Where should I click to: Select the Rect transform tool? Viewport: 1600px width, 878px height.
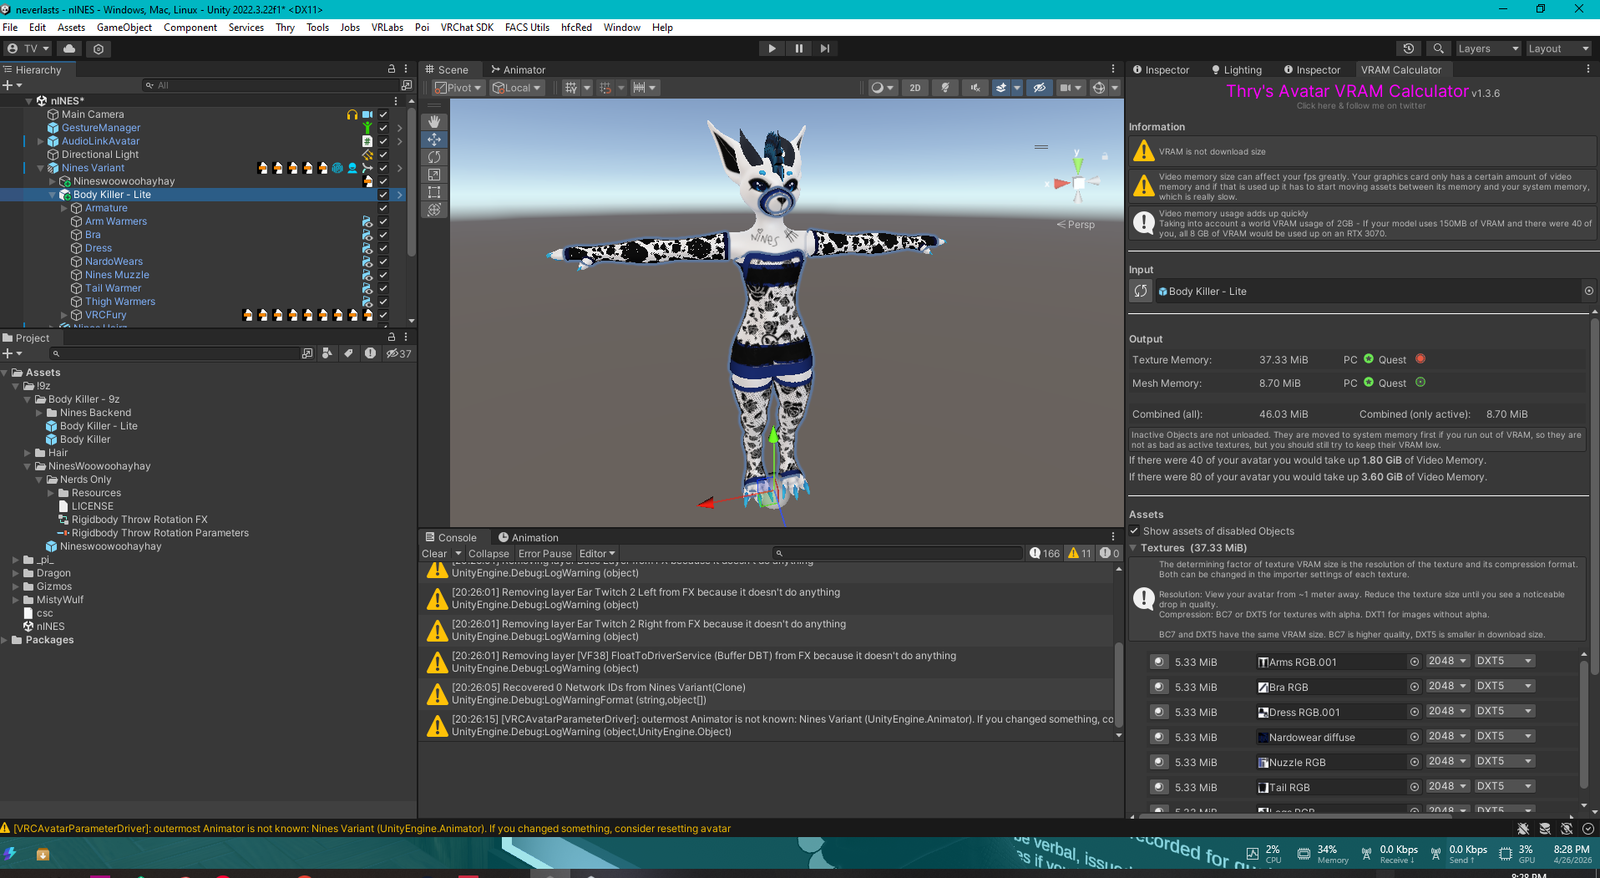click(434, 192)
